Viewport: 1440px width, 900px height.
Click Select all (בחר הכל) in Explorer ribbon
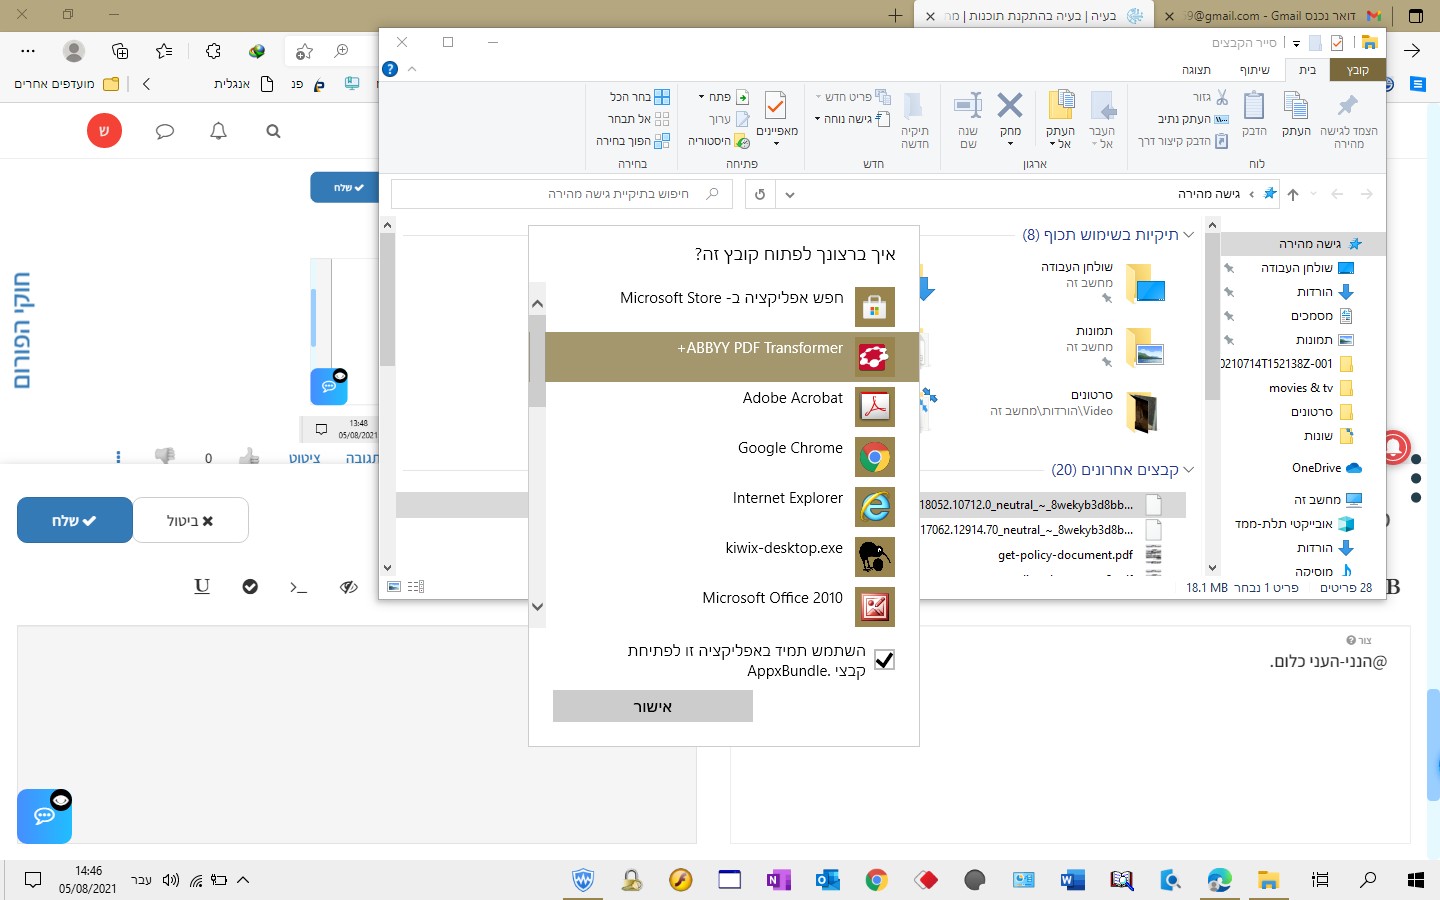click(640, 97)
